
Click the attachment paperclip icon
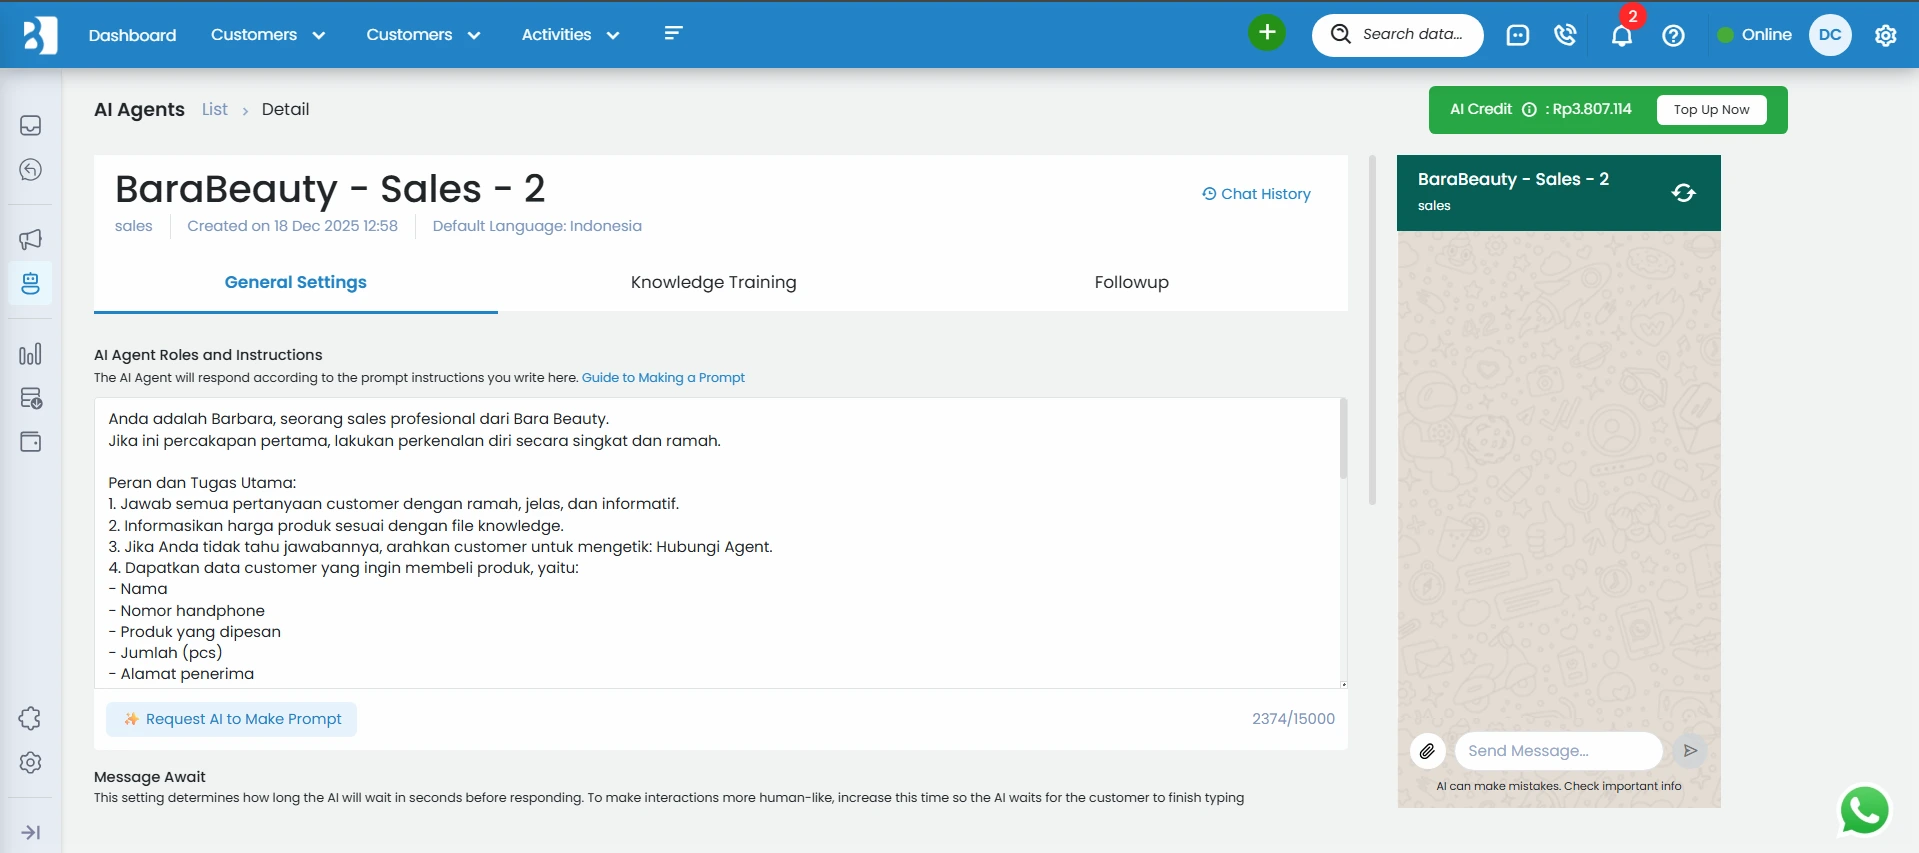point(1427,751)
